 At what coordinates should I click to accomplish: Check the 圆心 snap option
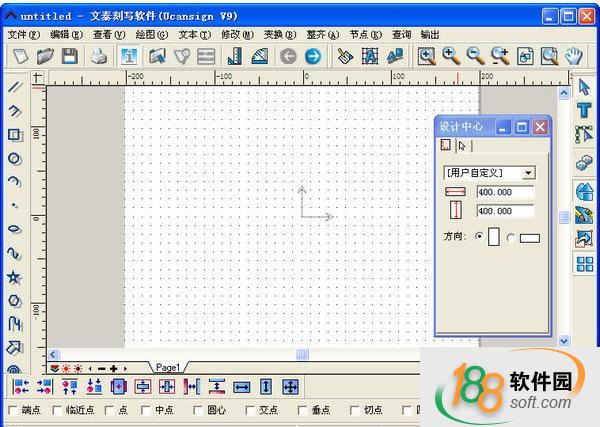click(x=197, y=410)
